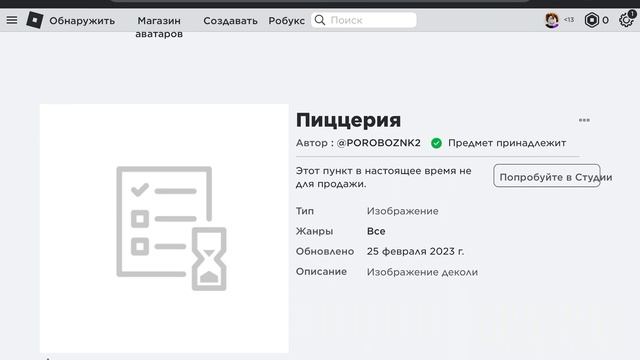This screenshot has width=640, height=360.
Task: Click the Roblox logo icon
Action: (35, 20)
